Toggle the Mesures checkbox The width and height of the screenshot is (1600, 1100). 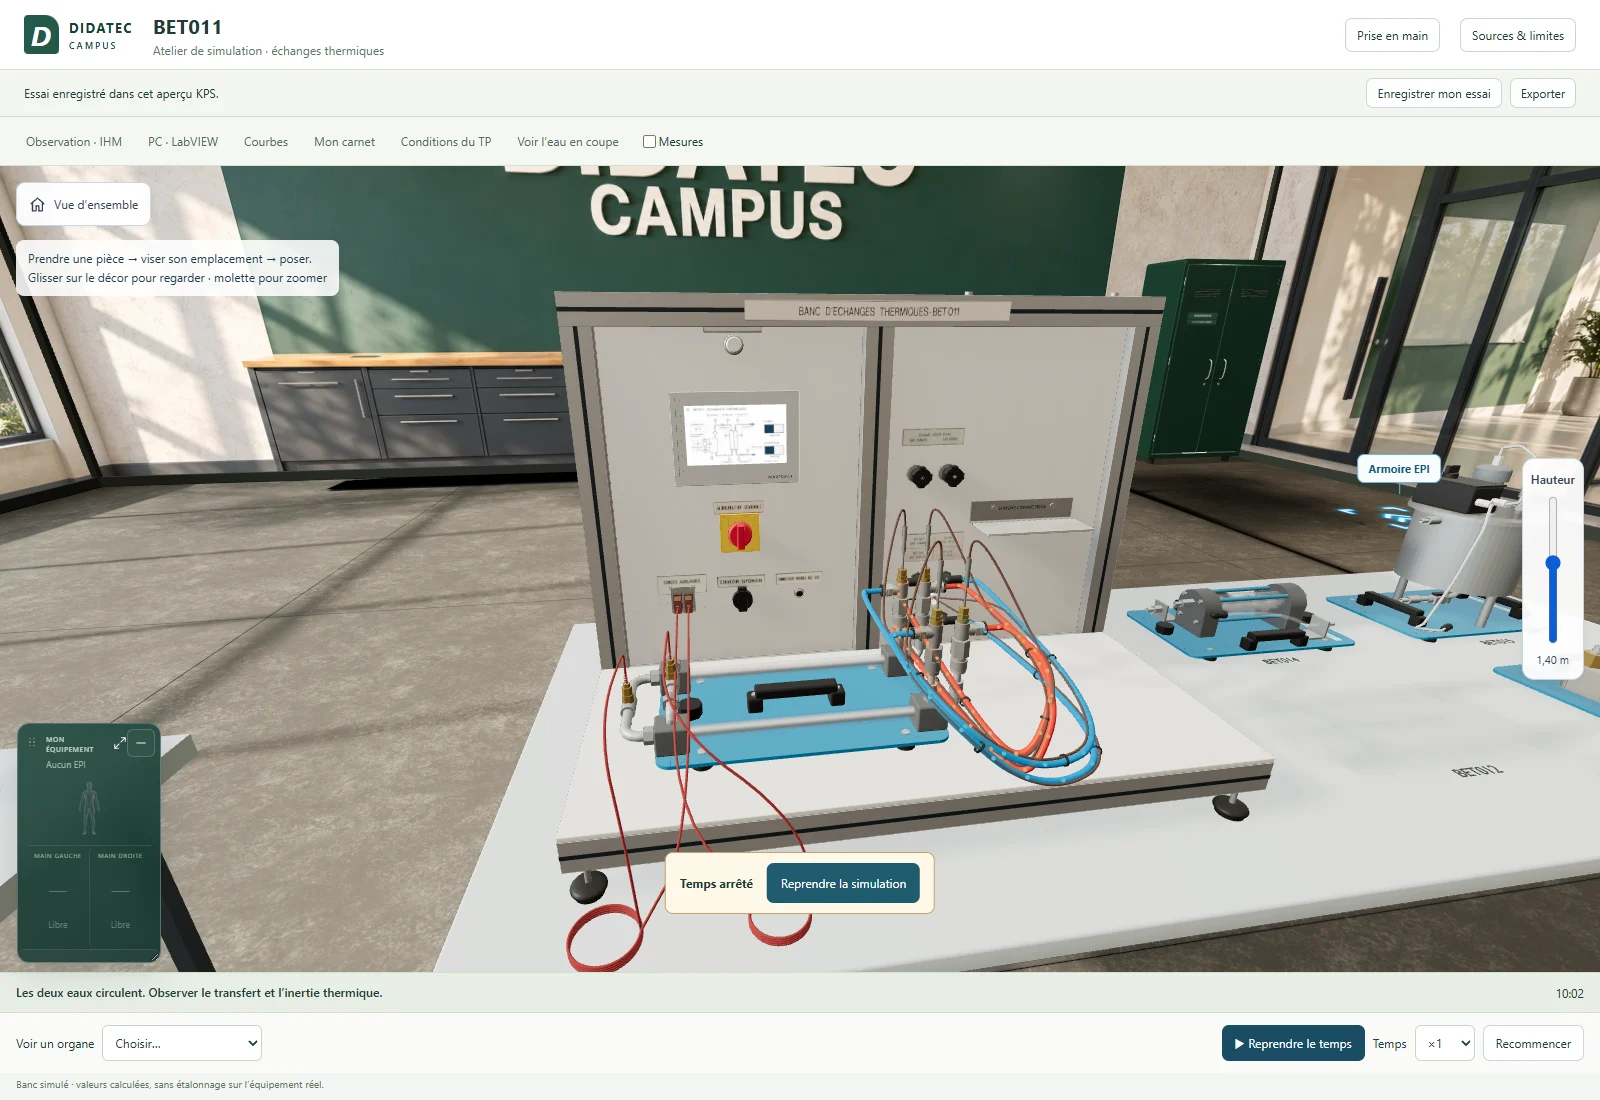tap(649, 142)
